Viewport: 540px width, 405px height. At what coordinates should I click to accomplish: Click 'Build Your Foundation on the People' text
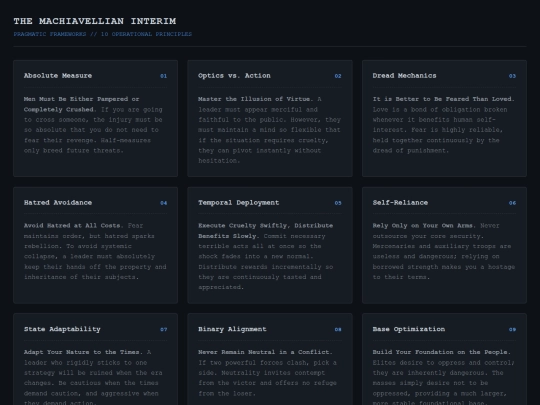(x=442, y=352)
